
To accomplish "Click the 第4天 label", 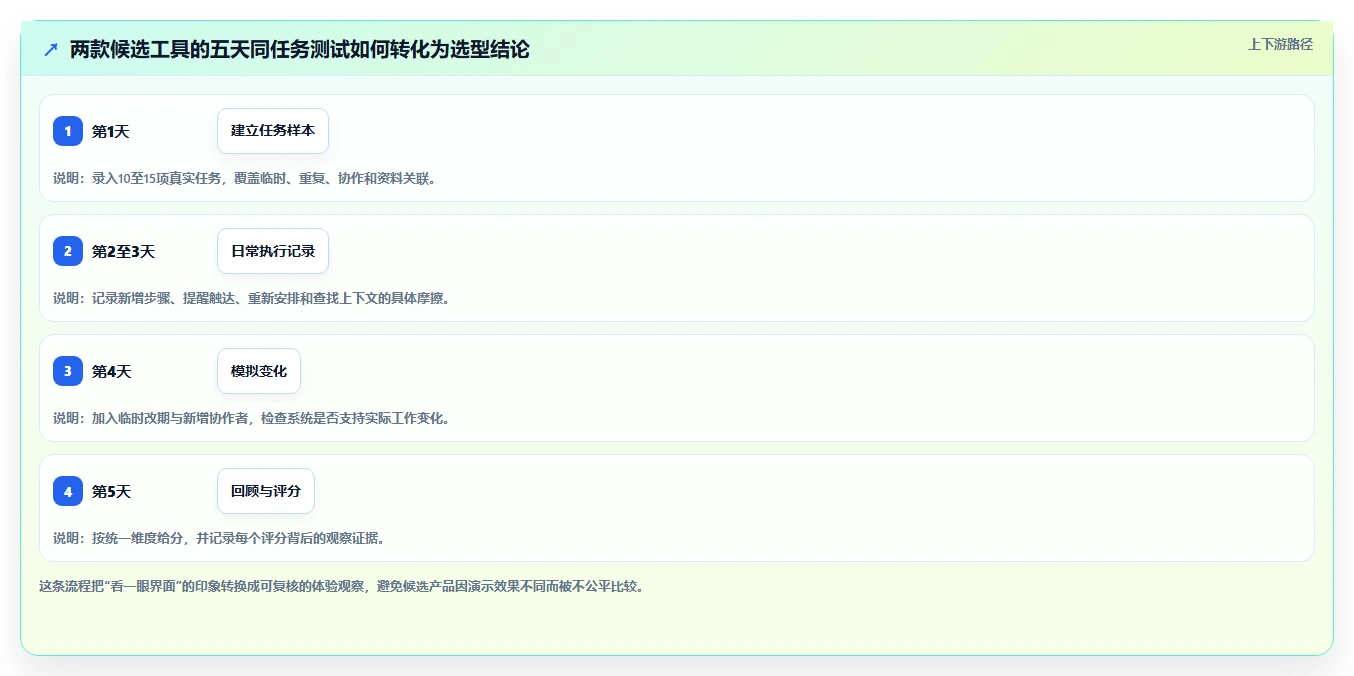I will (112, 371).
